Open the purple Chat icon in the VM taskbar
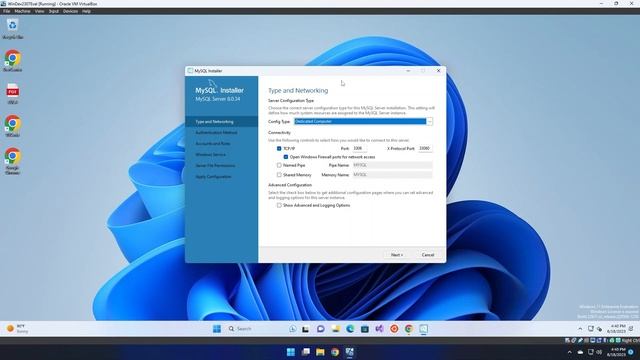Screen dimensions: 640x360 click(320, 329)
